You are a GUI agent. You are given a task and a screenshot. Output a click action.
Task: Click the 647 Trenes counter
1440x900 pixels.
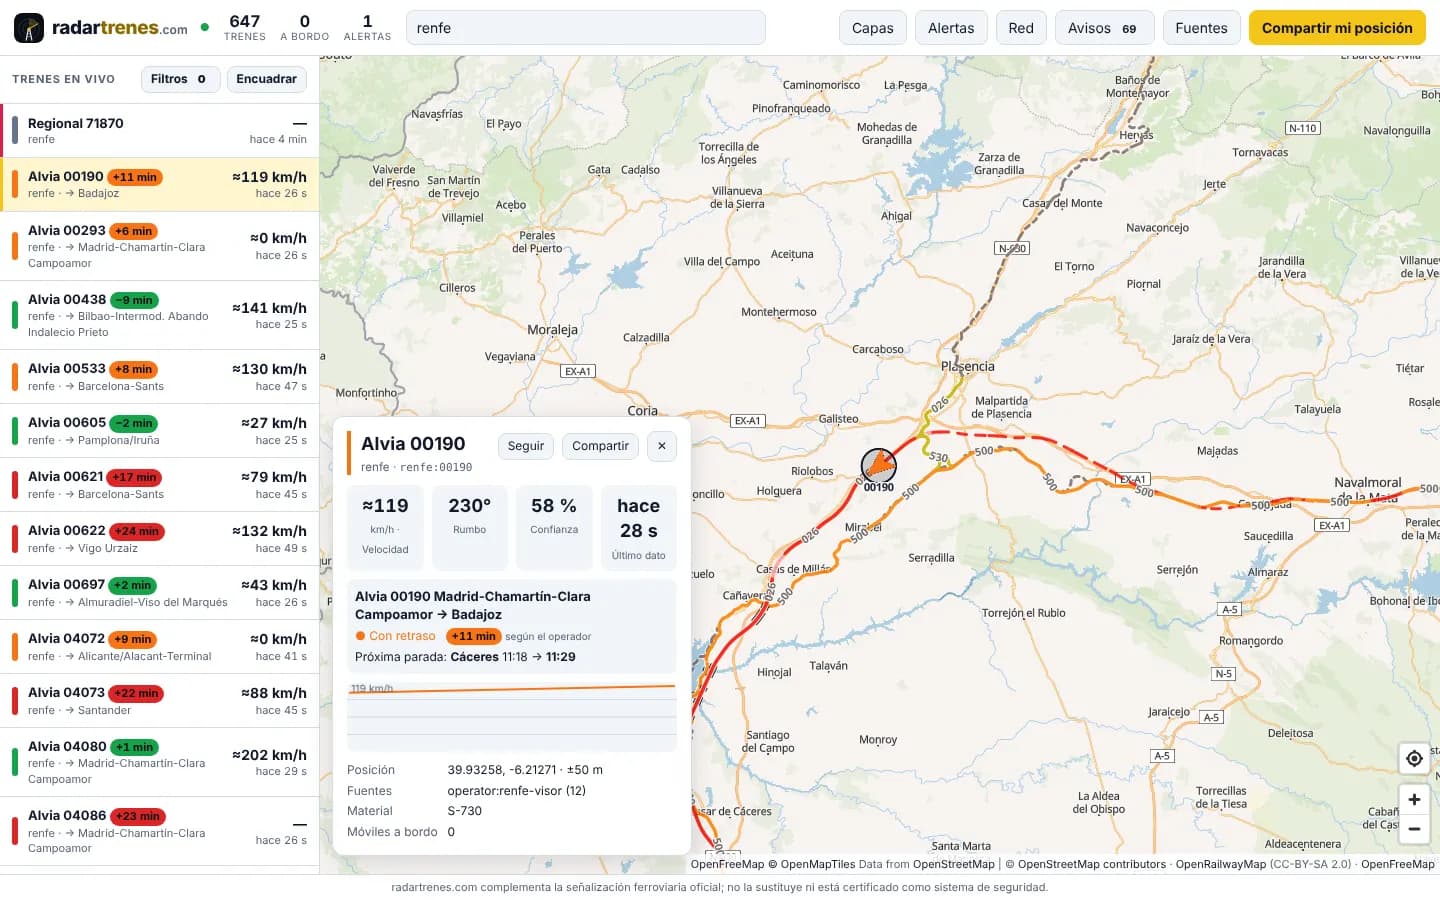tap(245, 28)
